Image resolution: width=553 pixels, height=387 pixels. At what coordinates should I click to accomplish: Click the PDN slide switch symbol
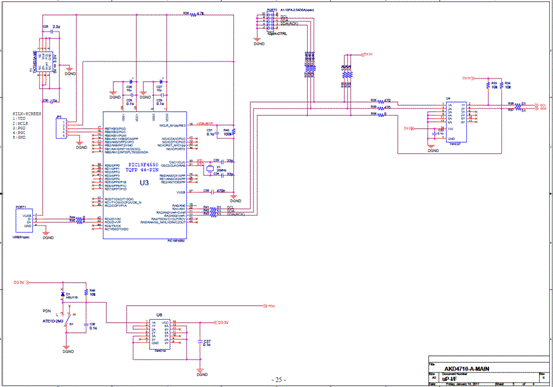[x=67, y=320]
